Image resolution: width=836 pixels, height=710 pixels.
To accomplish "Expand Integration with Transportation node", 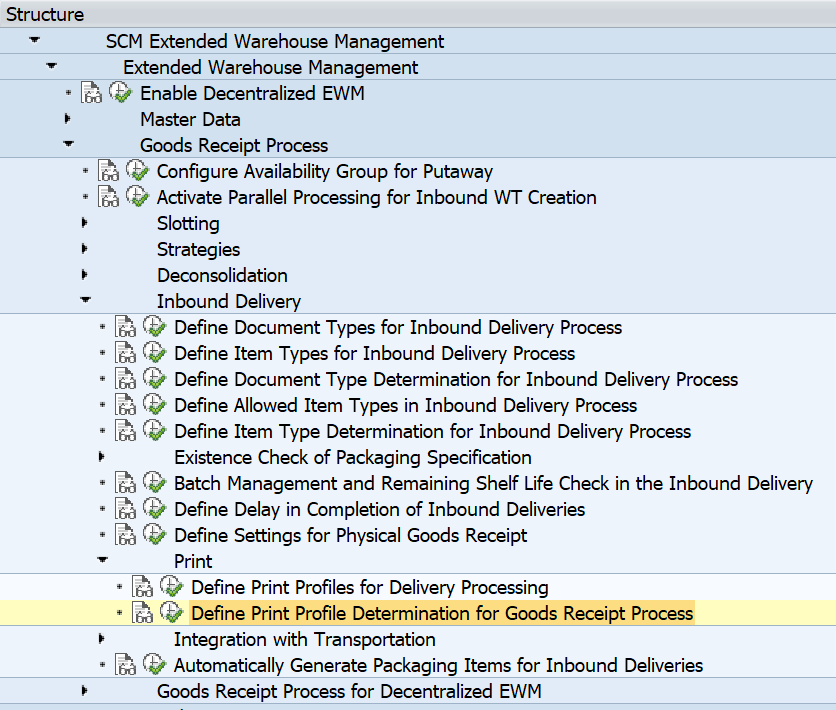I will pyautogui.click(x=101, y=638).
